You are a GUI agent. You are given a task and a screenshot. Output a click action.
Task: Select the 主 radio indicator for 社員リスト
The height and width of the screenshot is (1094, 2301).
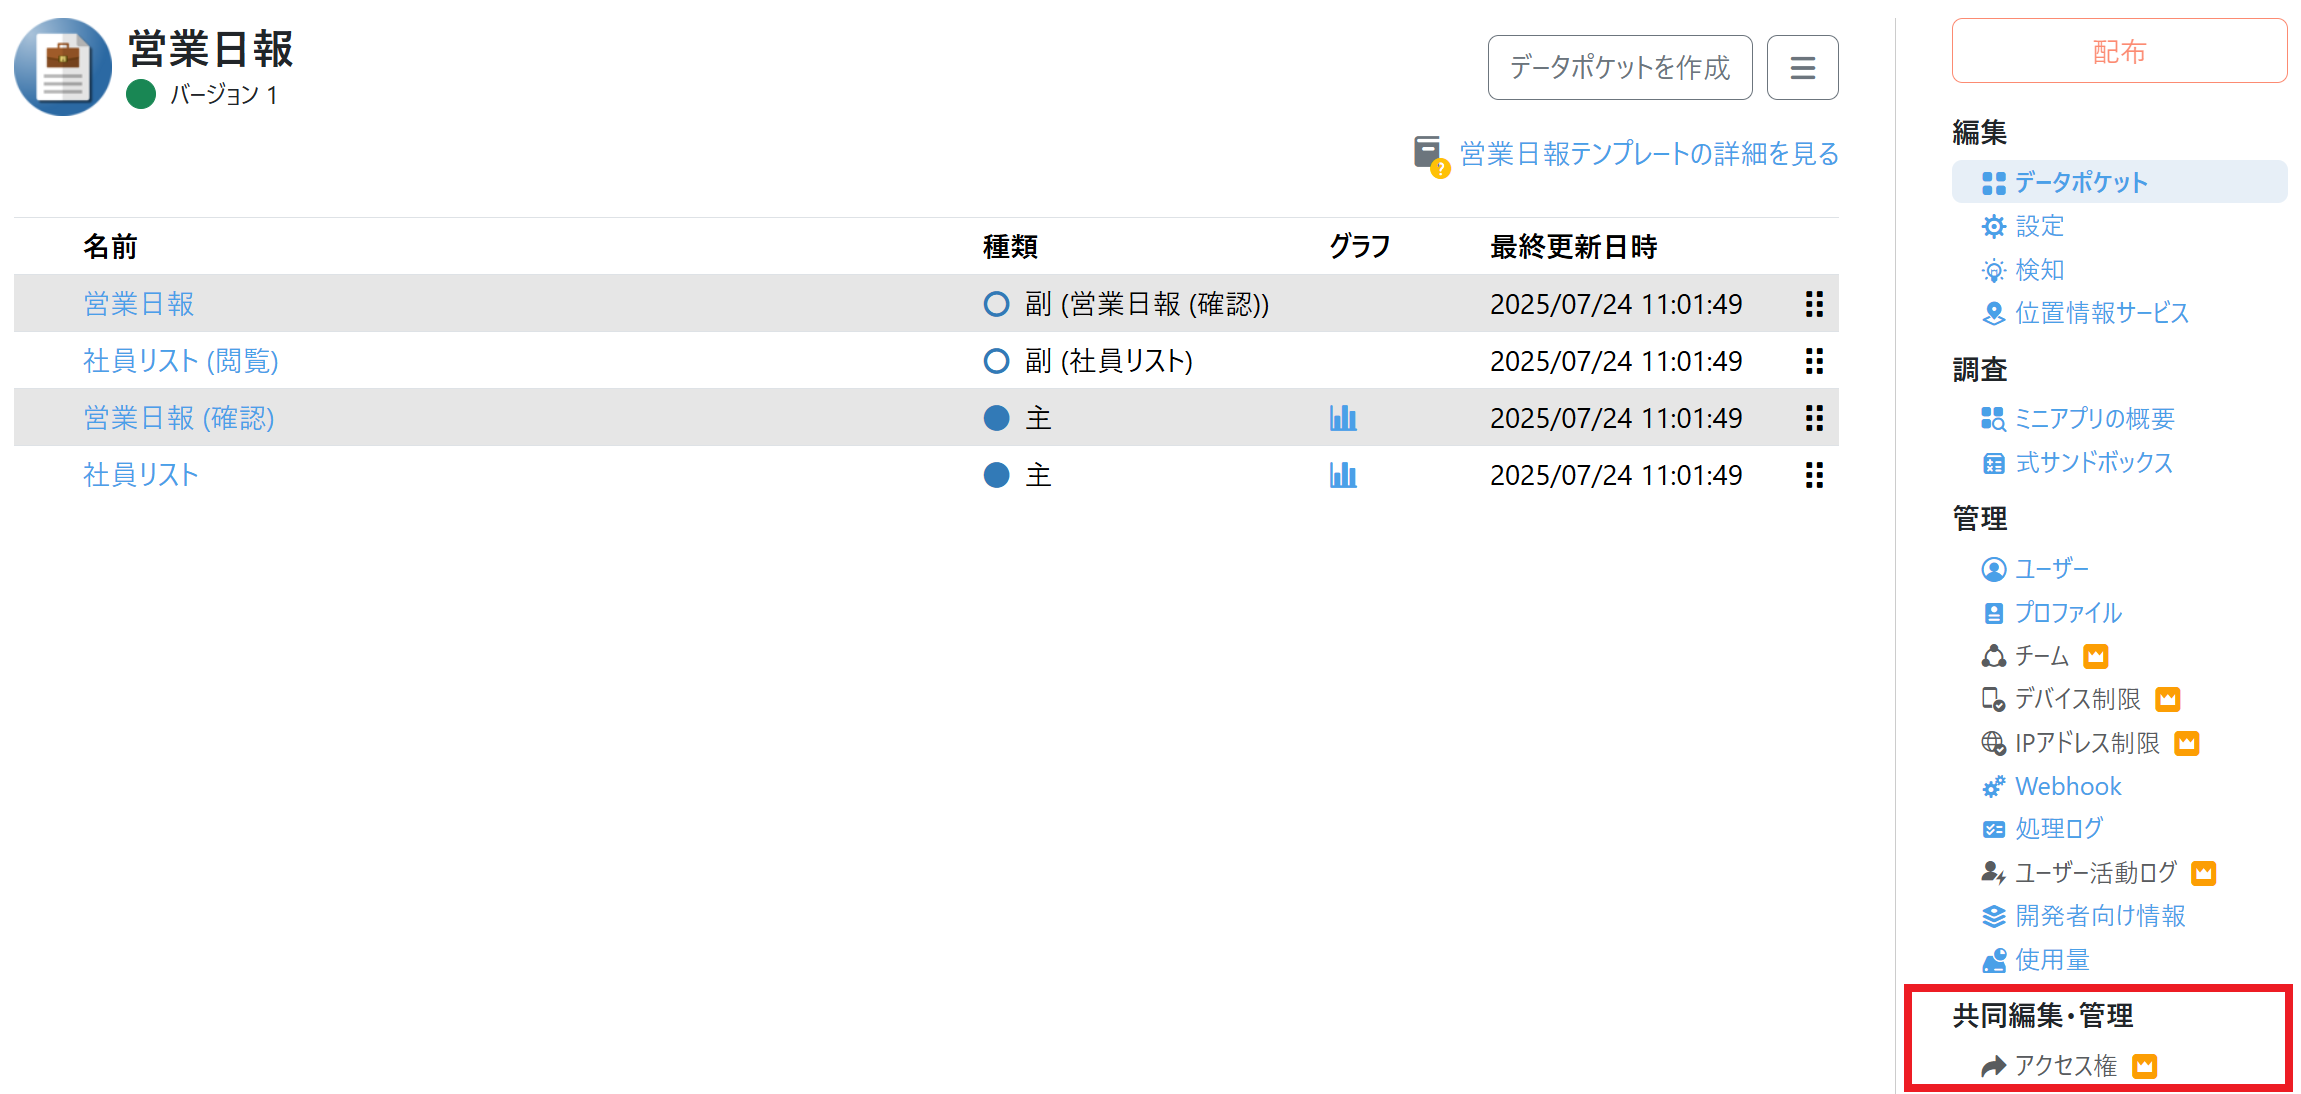point(996,475)
